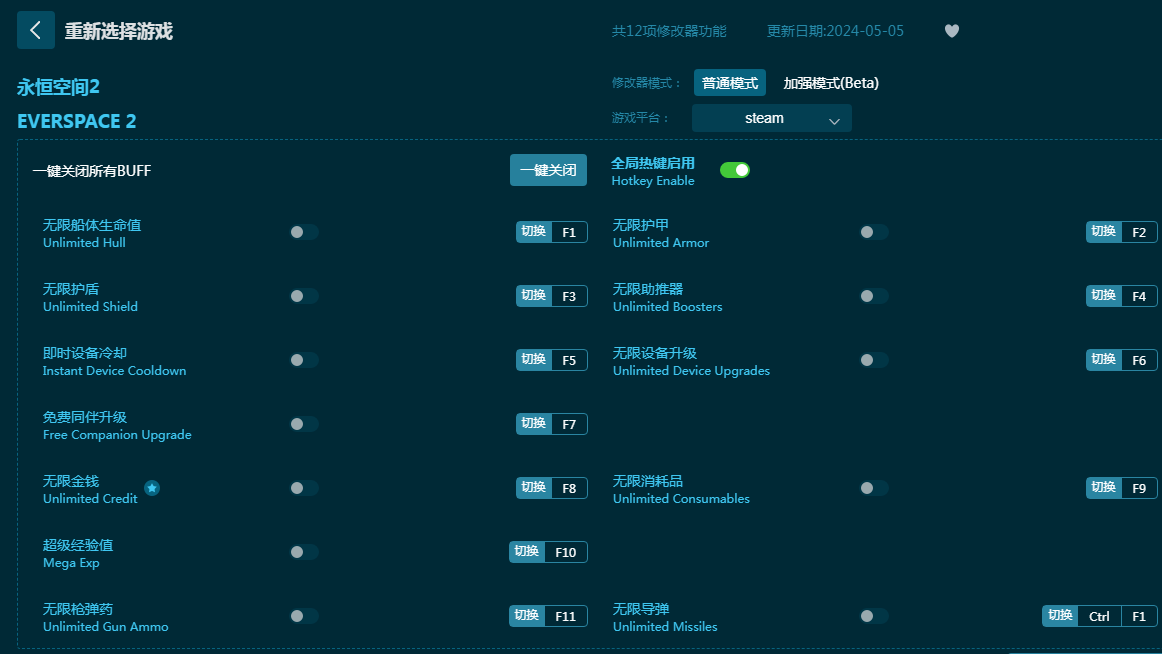Click the star badge beside Unlimited Credit

coord(152,488)
